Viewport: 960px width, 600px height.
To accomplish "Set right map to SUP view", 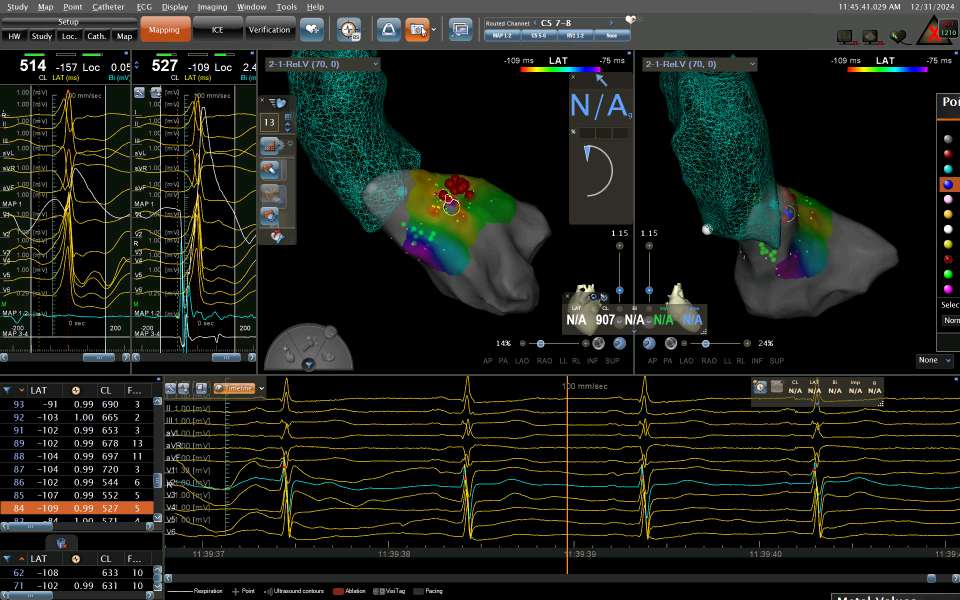I will (776, 361).
